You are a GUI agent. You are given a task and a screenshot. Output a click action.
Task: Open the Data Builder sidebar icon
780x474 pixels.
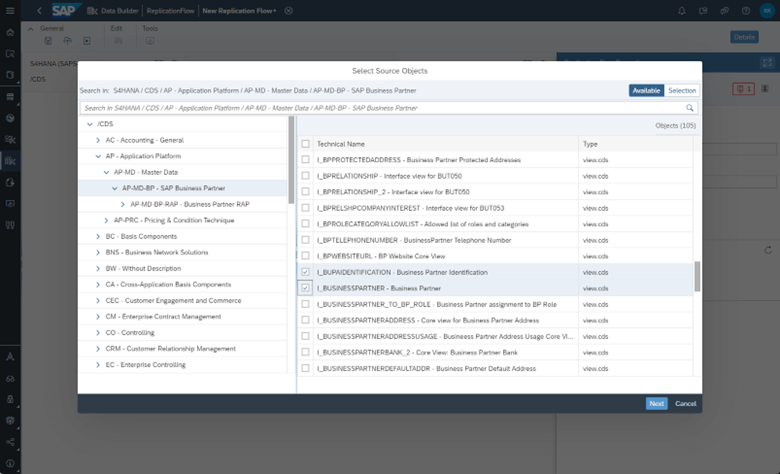10,161
